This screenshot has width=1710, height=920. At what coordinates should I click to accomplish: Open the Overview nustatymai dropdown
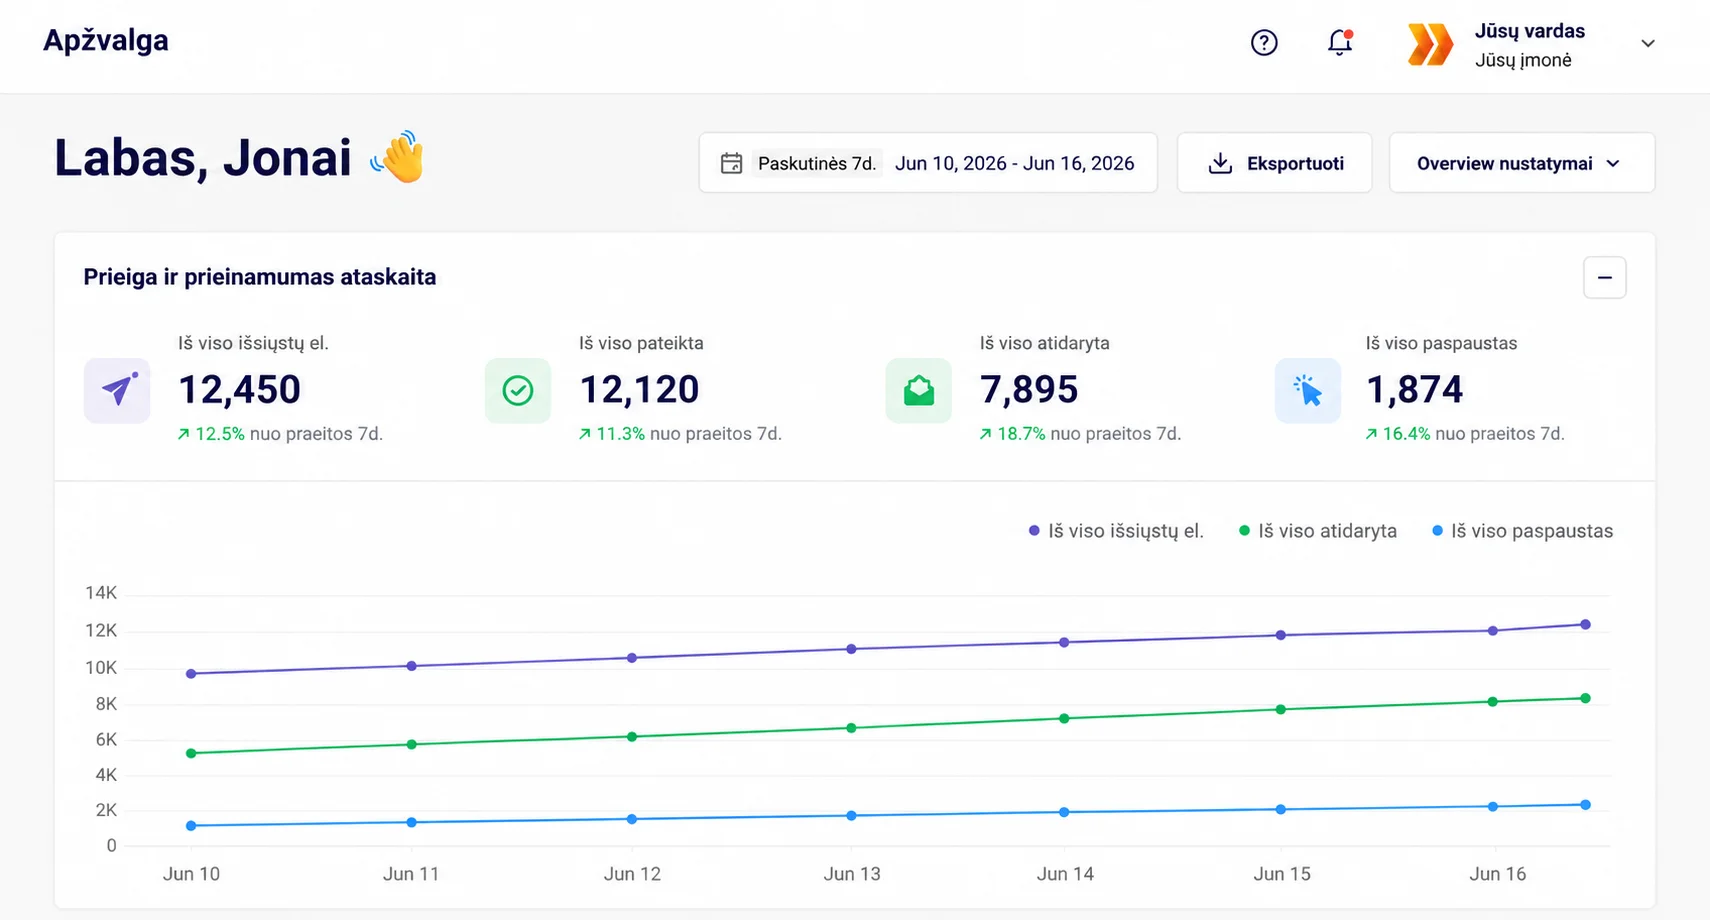pos(1522,163)
